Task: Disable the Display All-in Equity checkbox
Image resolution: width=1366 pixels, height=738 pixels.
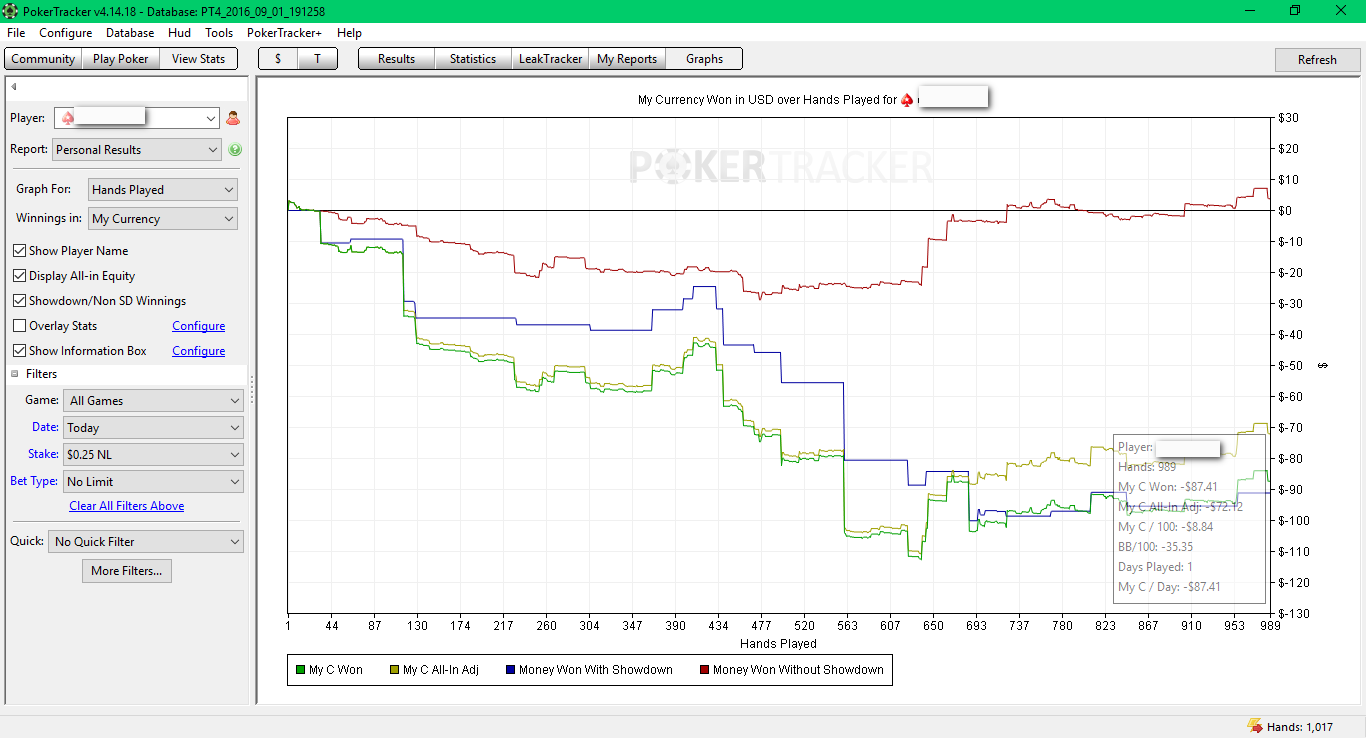Action: 20,276
